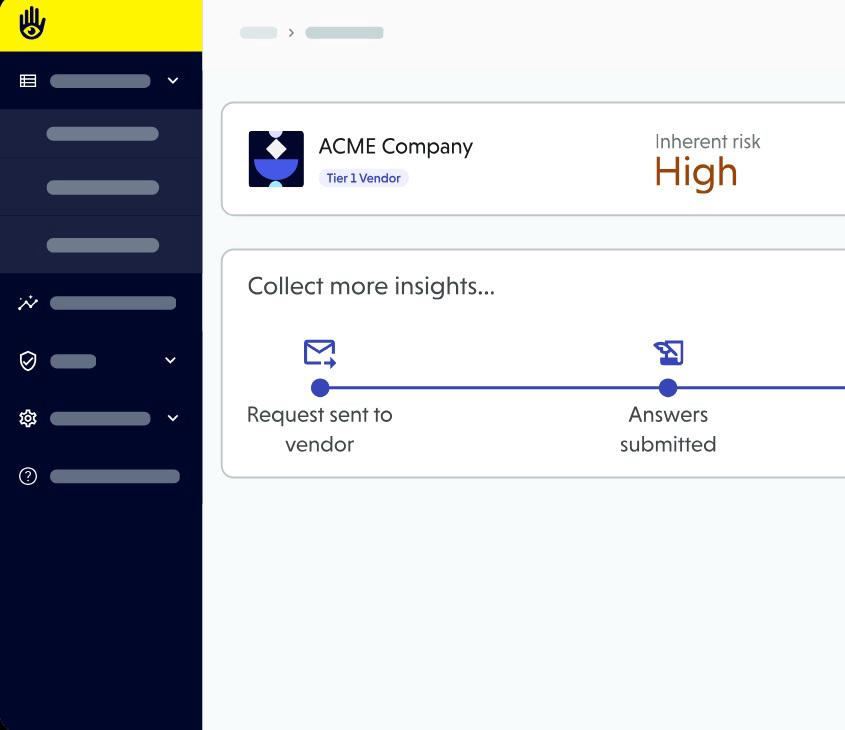Select the shield checkmark sidebar icon
This screenshot has width=845, height=730.
[x=28, y=361]
